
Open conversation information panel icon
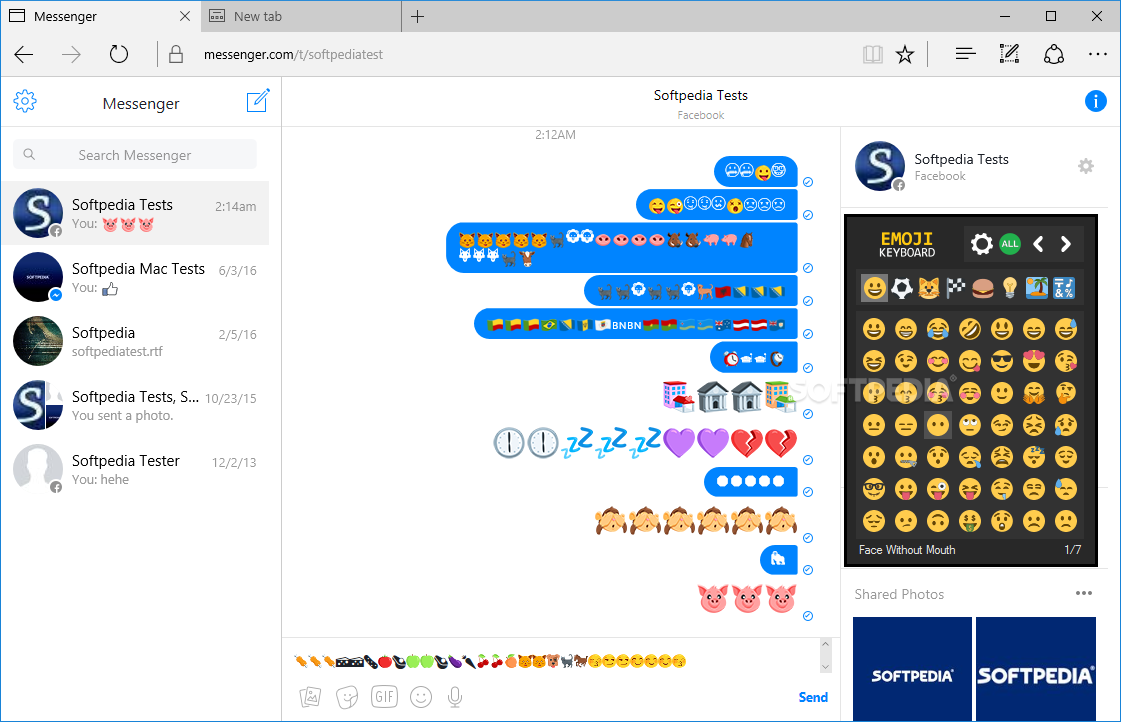(x=1095, y=101)
